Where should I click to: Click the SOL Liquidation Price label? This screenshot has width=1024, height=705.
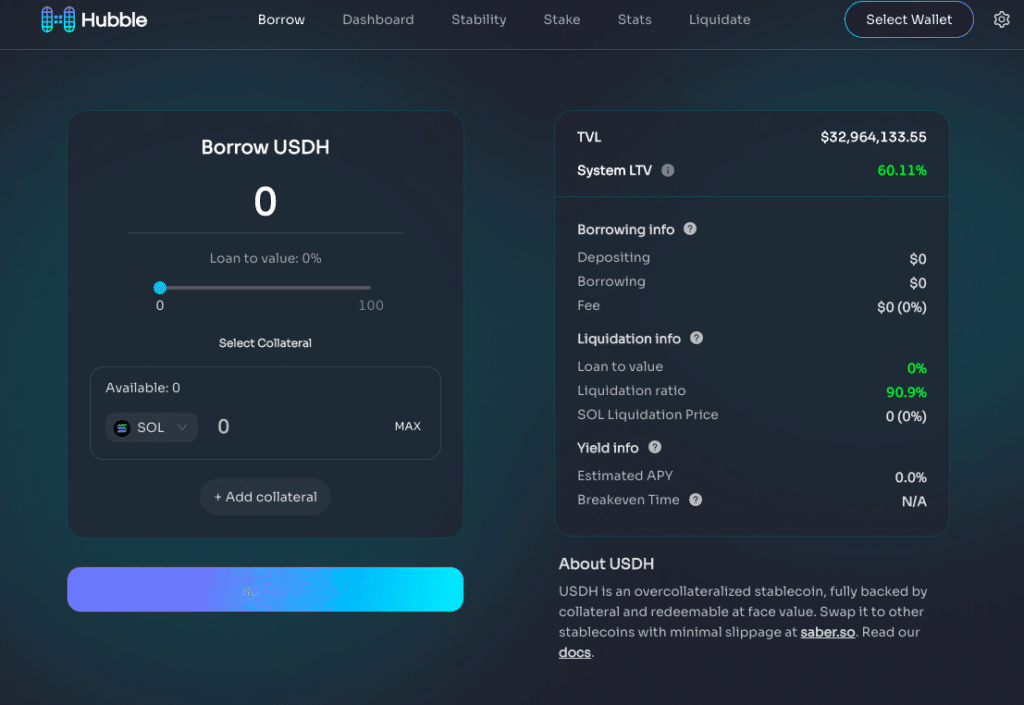[x=648, y=415]
